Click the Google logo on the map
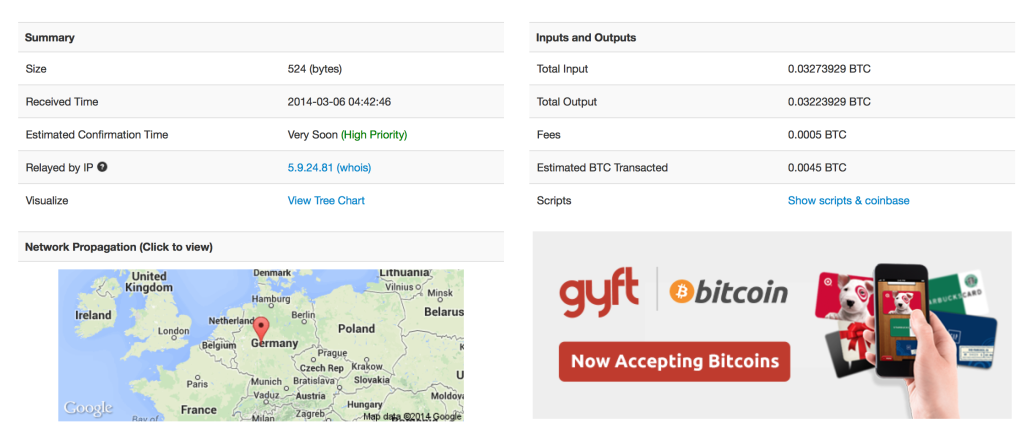This screenshot has width=1024, height=445. point(88,408)
